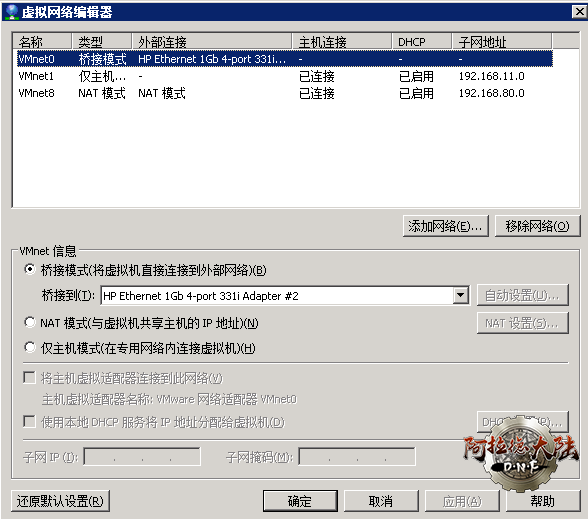The width and height of the screenshot is (588, 519).
Task: Click the Virtual Network Editor title icon
Action: [12, 12]
